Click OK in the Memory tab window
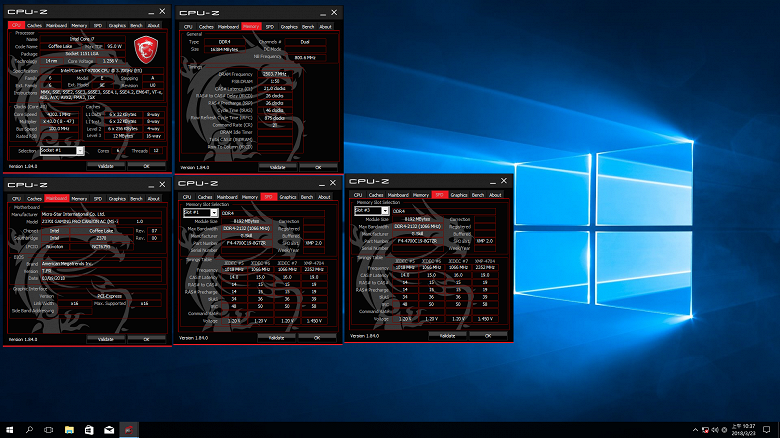 (317, 165)
